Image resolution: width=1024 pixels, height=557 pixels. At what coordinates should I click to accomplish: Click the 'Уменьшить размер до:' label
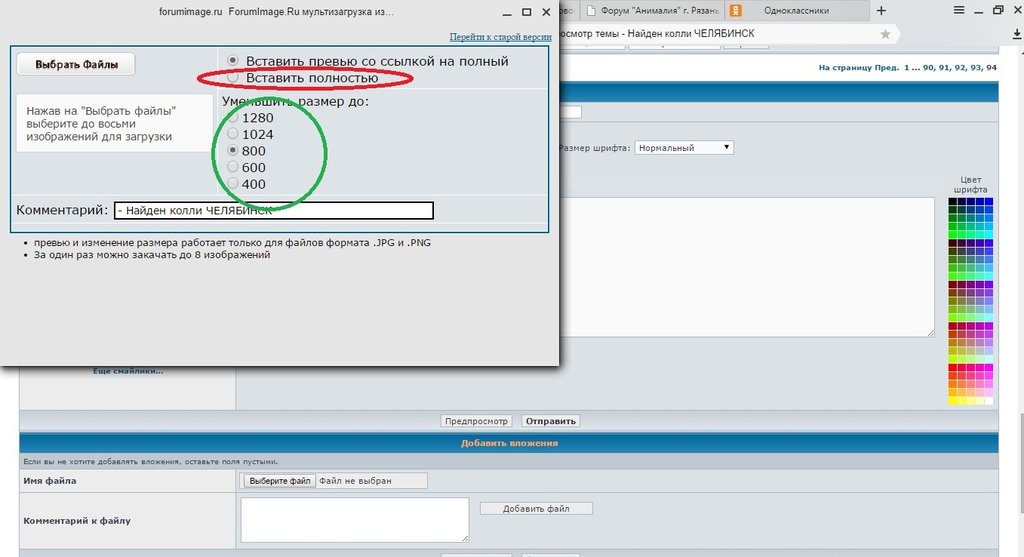tap(295, 101)
